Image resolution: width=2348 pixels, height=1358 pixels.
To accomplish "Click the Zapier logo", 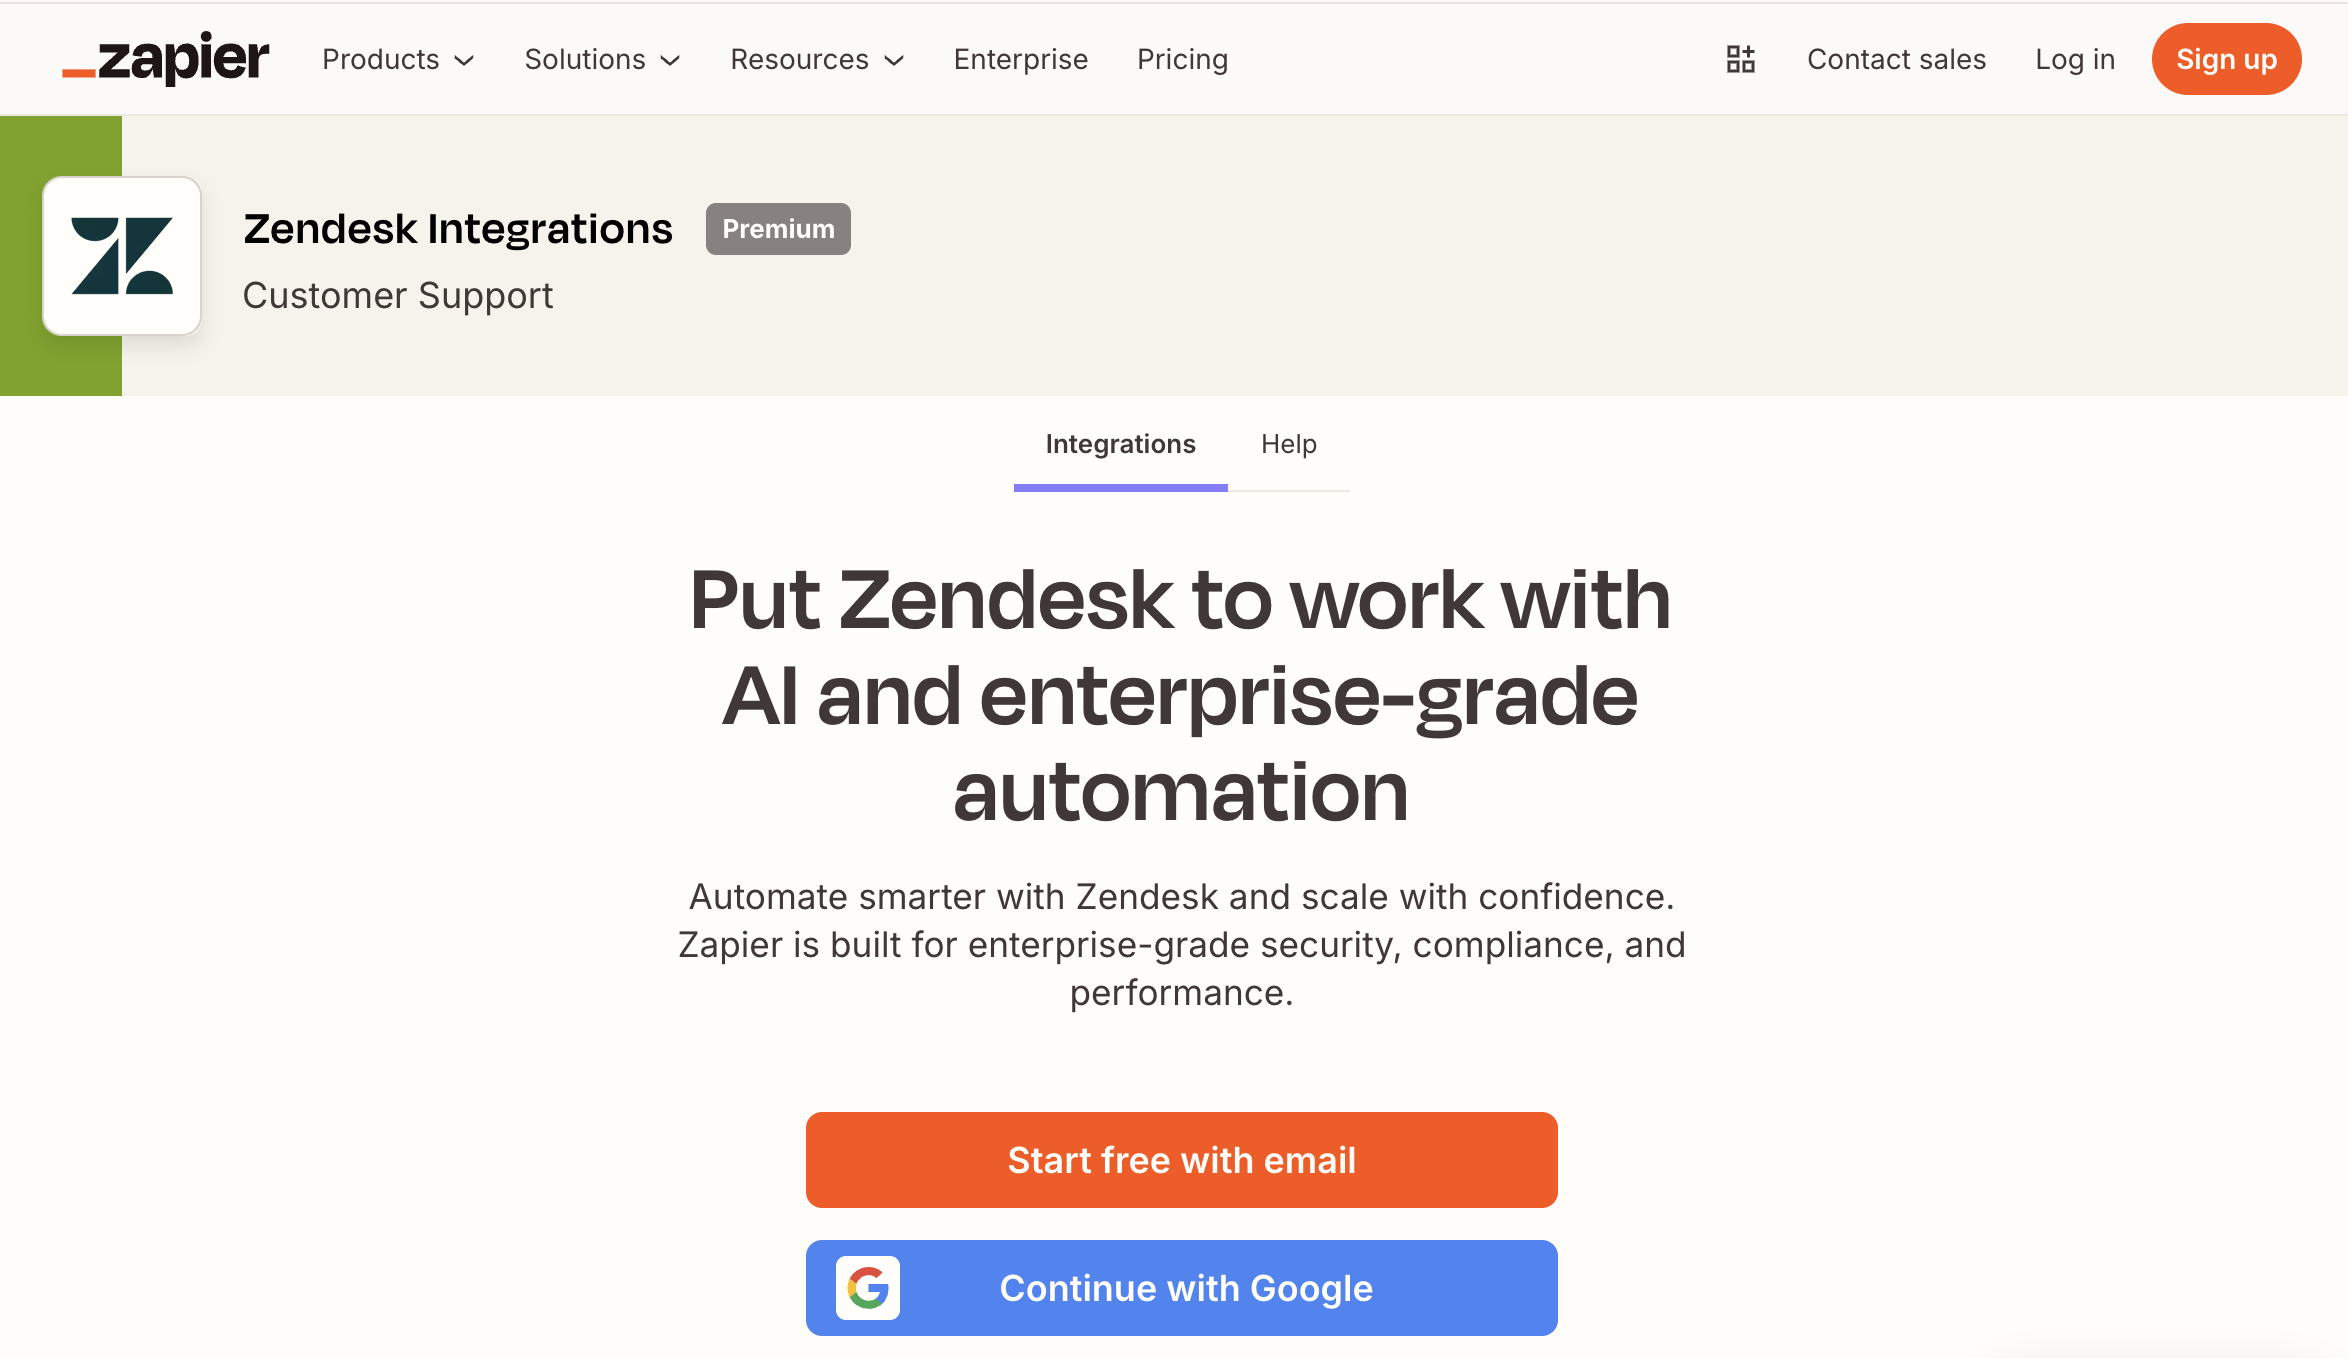I will coord(166,59).
